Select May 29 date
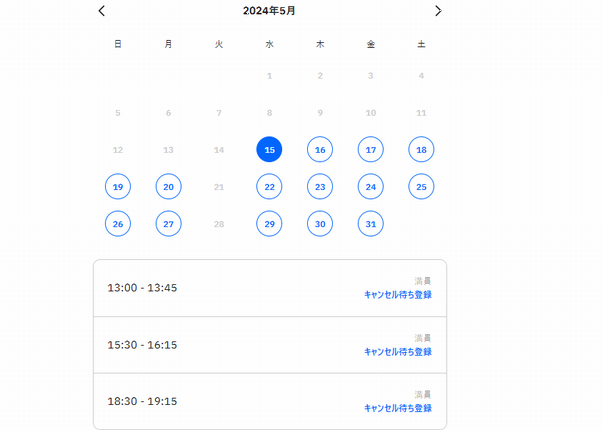Screen dimensions: 602x430 tap(269, 224)
